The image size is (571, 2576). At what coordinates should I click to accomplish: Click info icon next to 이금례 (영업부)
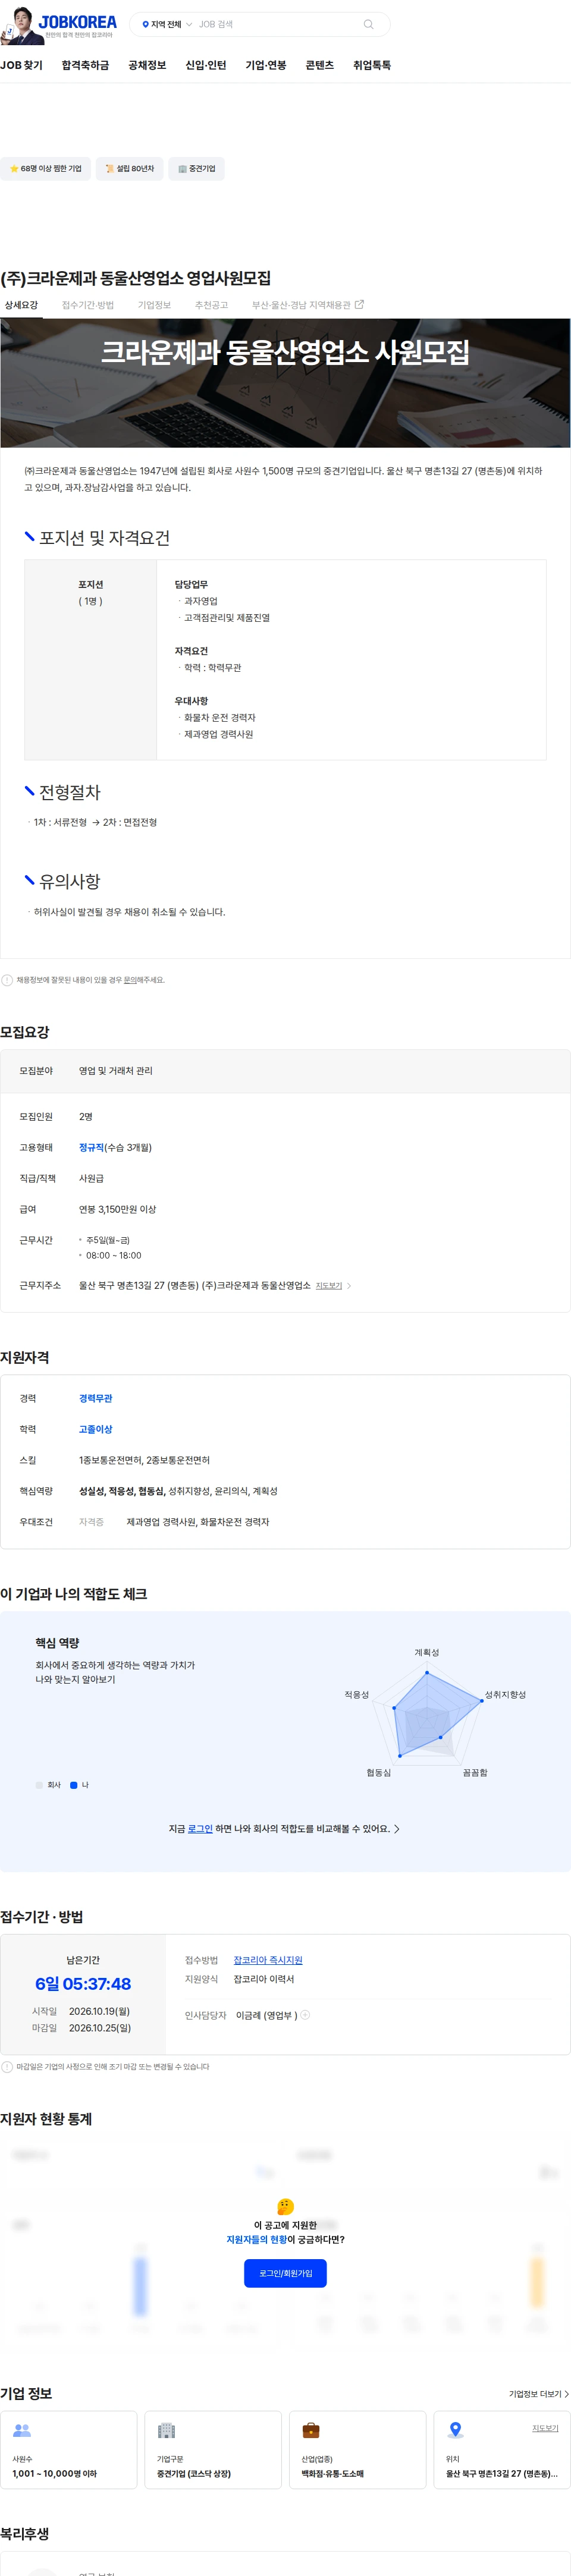pyautogui.click(x=305, y=2015)
